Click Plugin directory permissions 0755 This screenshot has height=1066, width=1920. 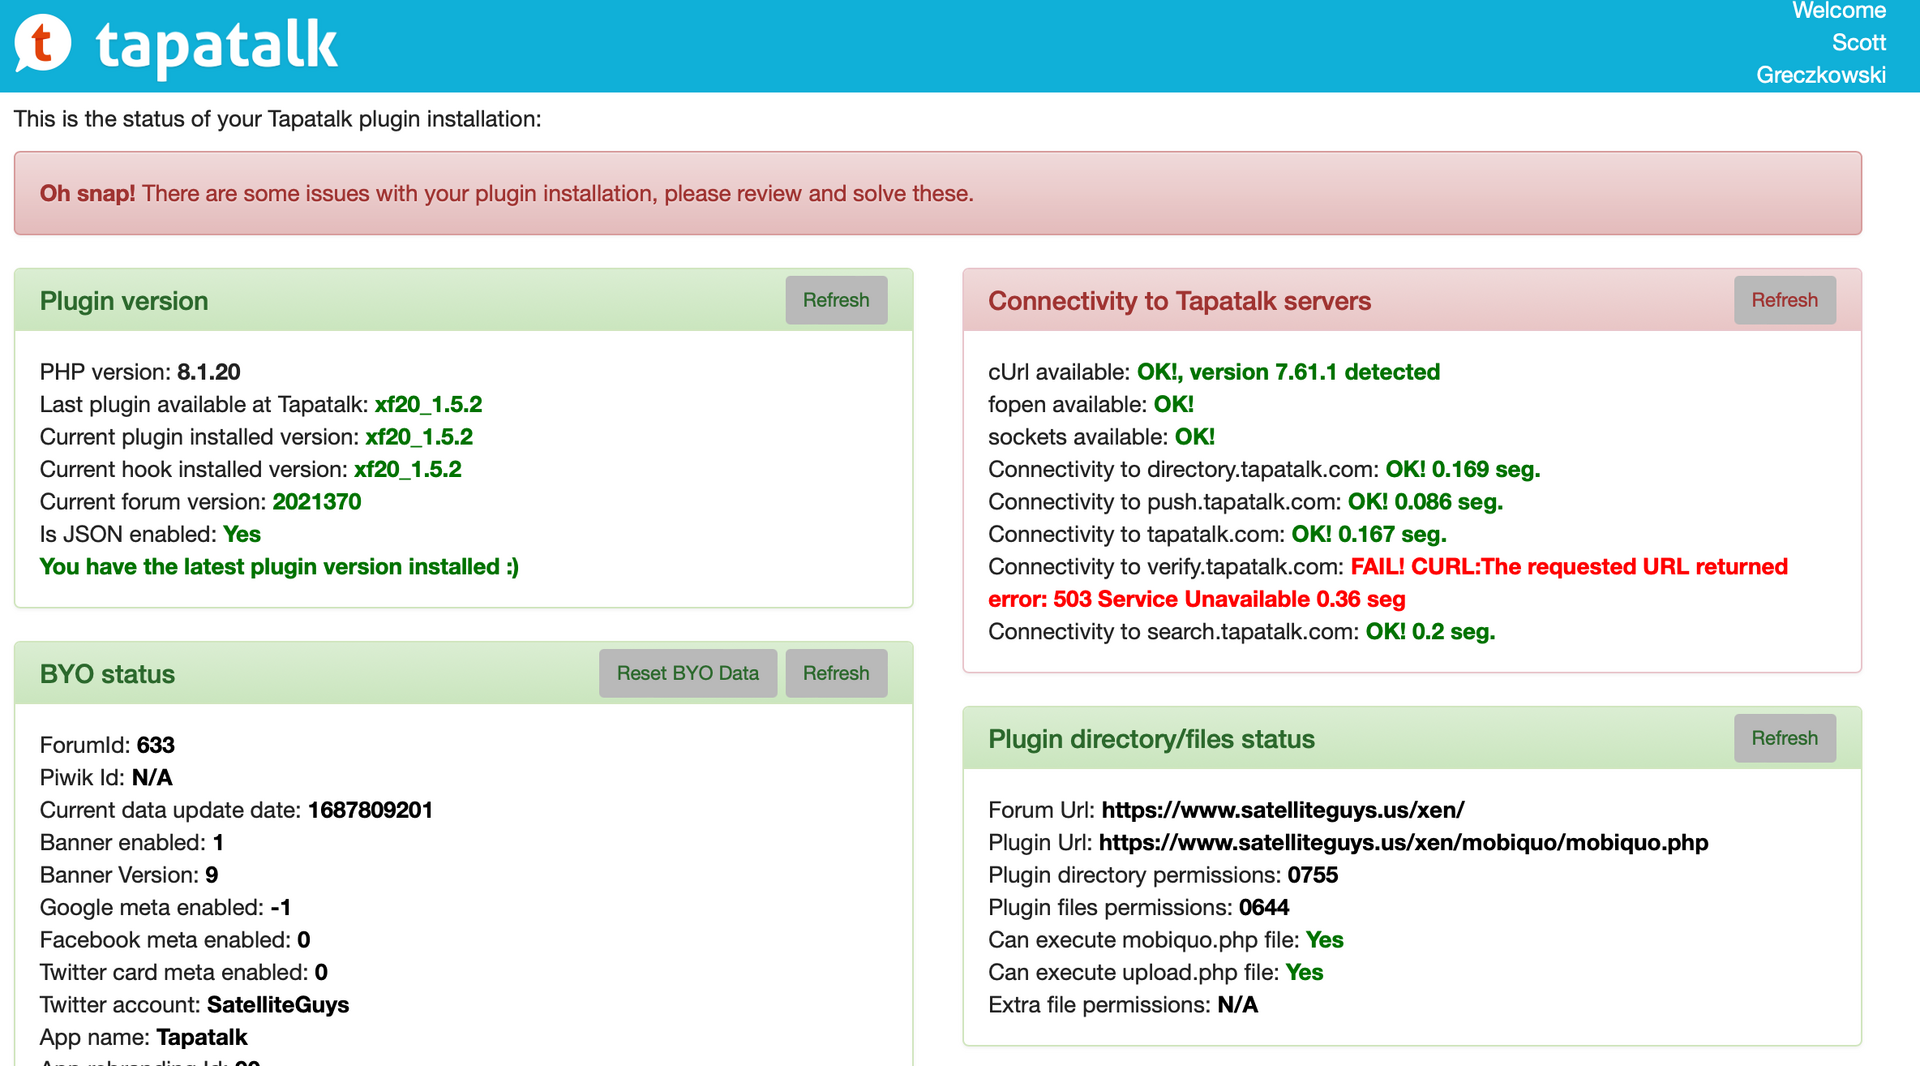click(x=1163, y=875)
